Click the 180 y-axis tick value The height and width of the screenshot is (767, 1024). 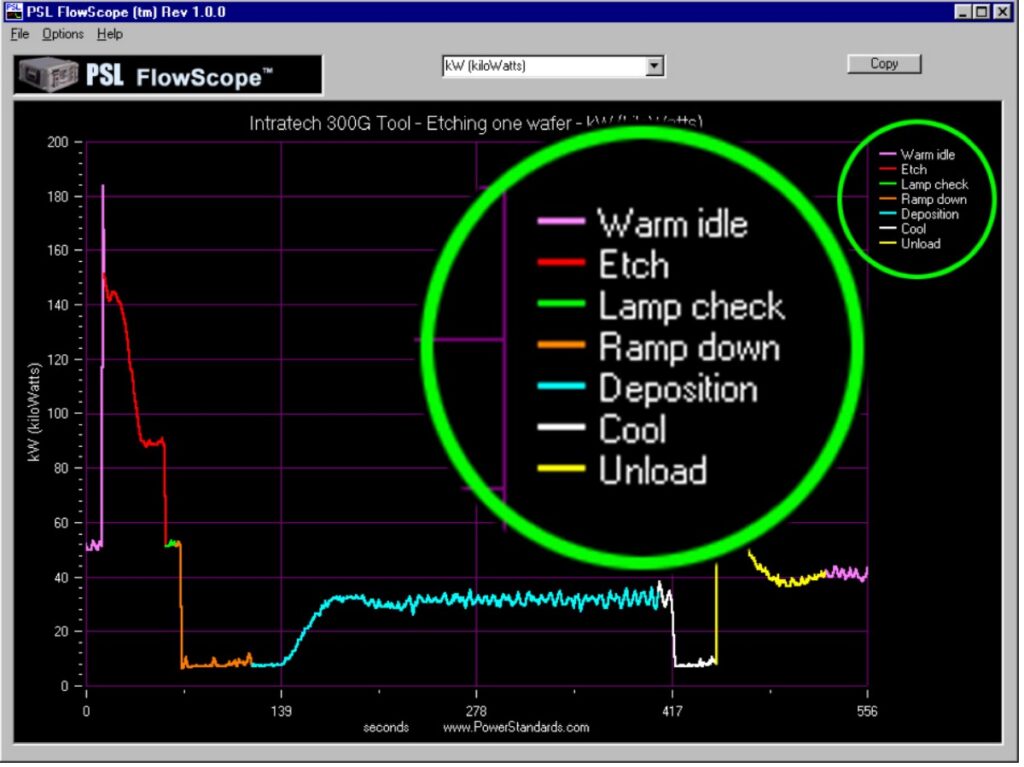pyautogui.click(x=58, y=197)
